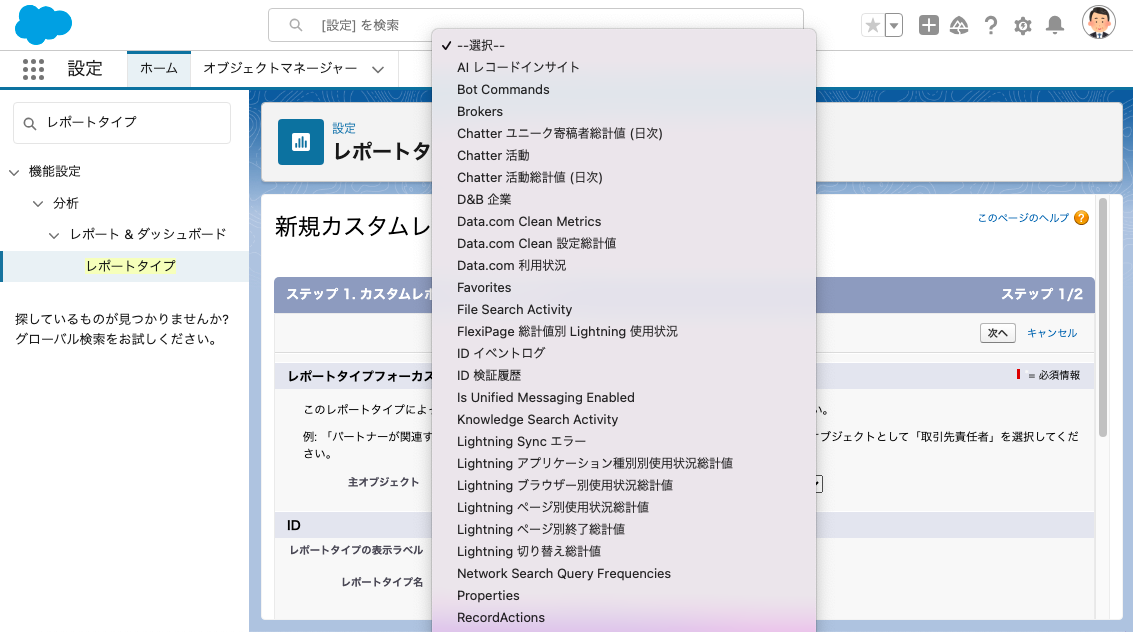Select レポートタイプ in the setup tree

click(x=130, y=266)
